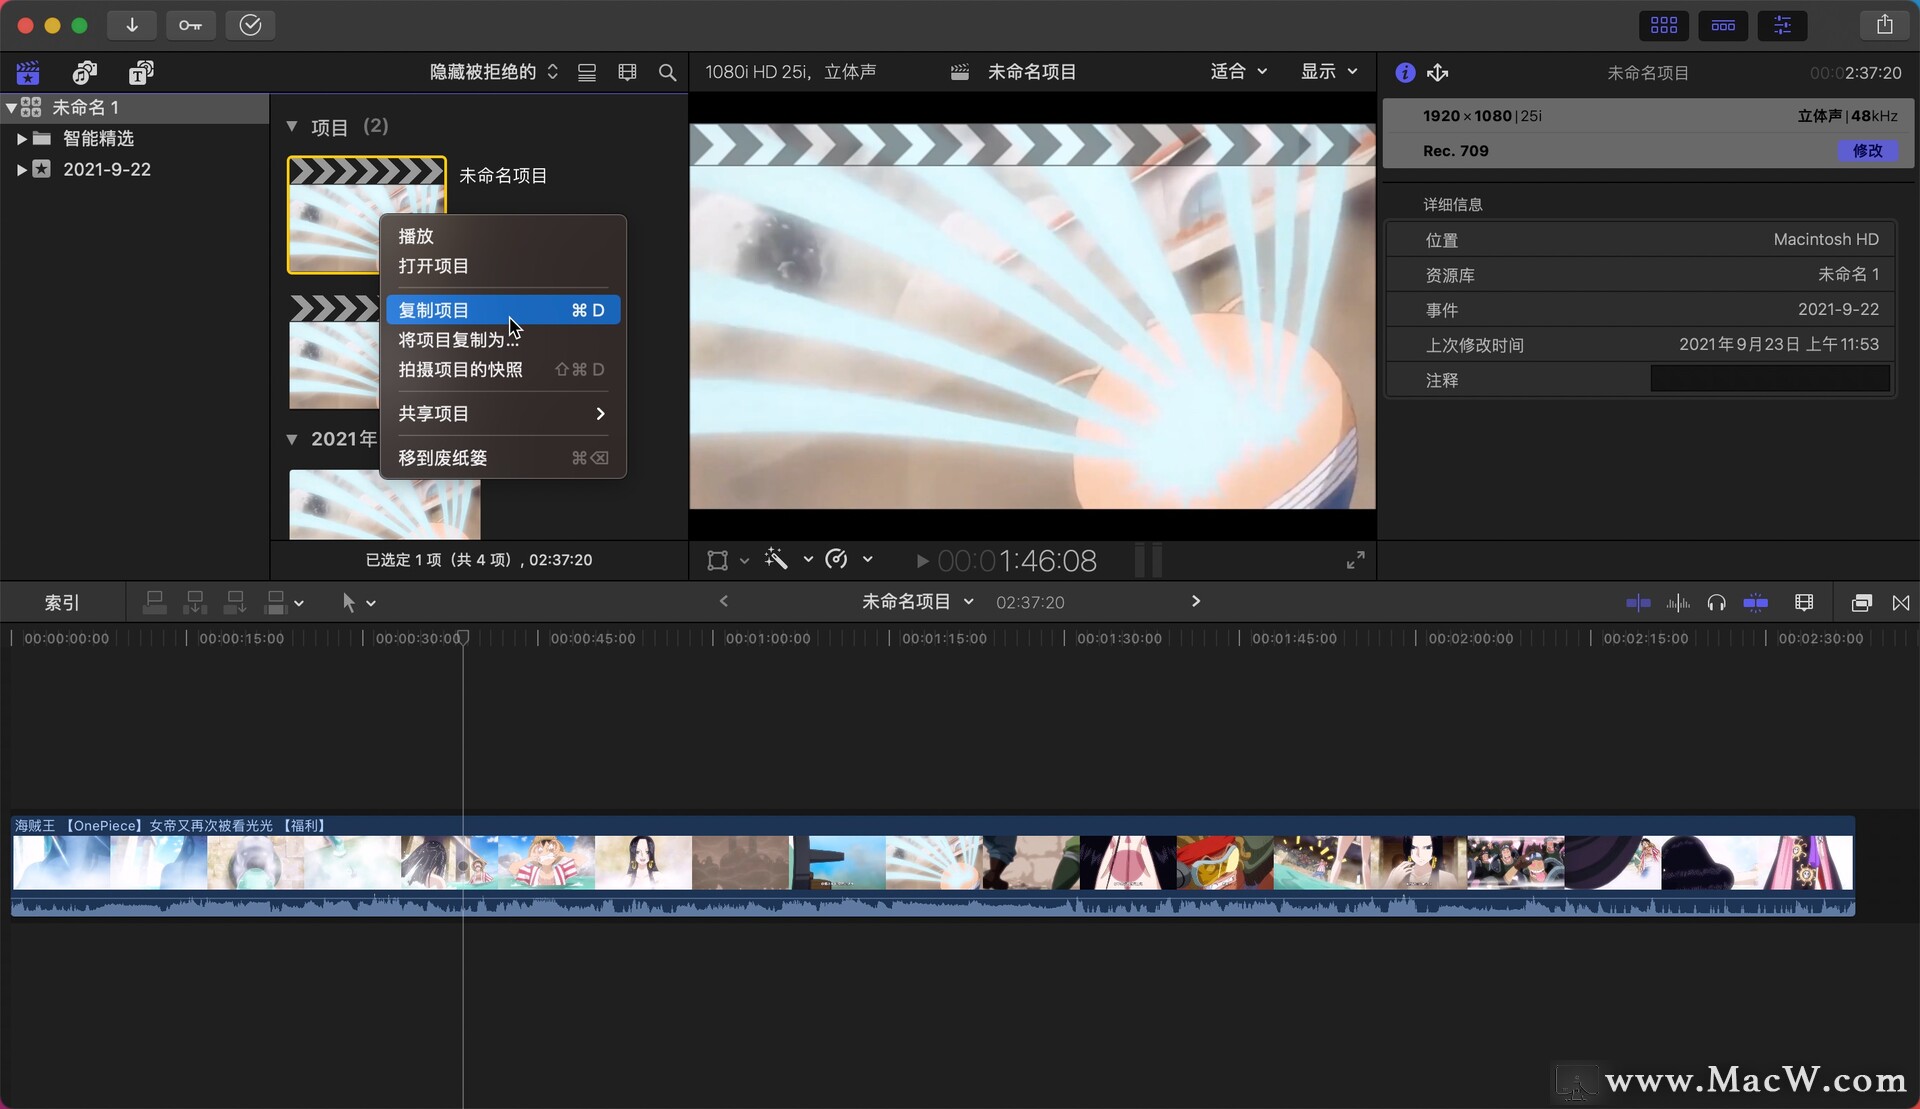The height and width of the screenshot is (1109, 1920).
Task: Open the 显示 viewer options dropdown
Action: (1329, 71)
